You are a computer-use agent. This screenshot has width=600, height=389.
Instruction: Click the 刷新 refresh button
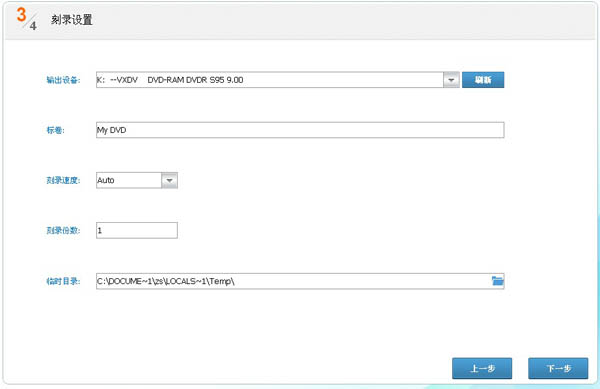[x=483, y=80]
